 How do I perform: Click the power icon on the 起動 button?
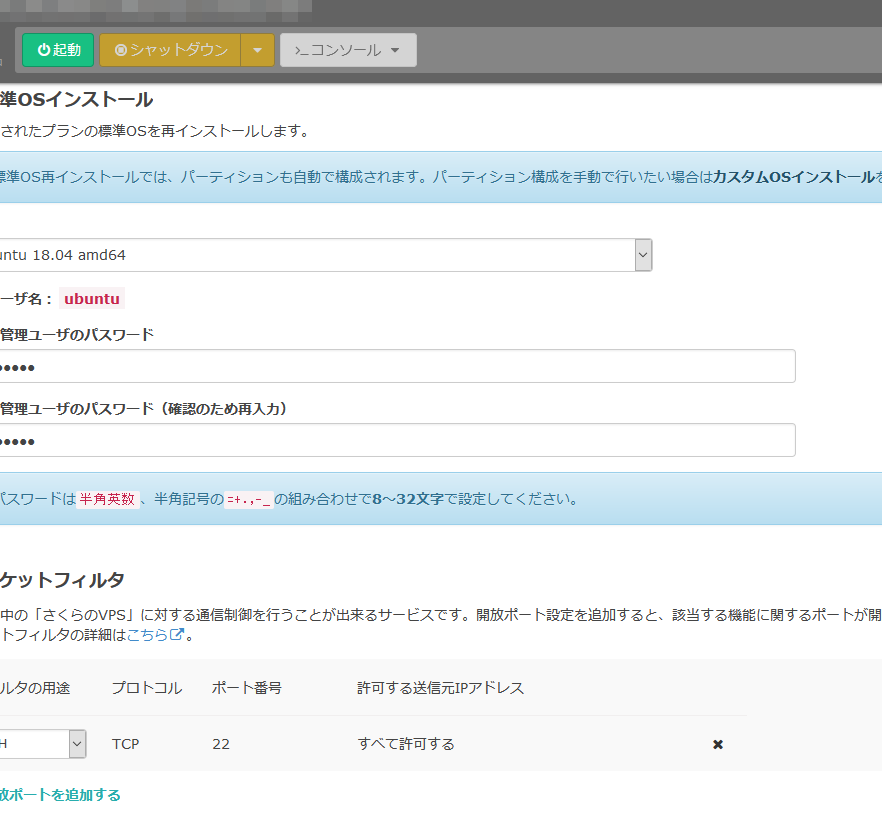pos(43,50)
